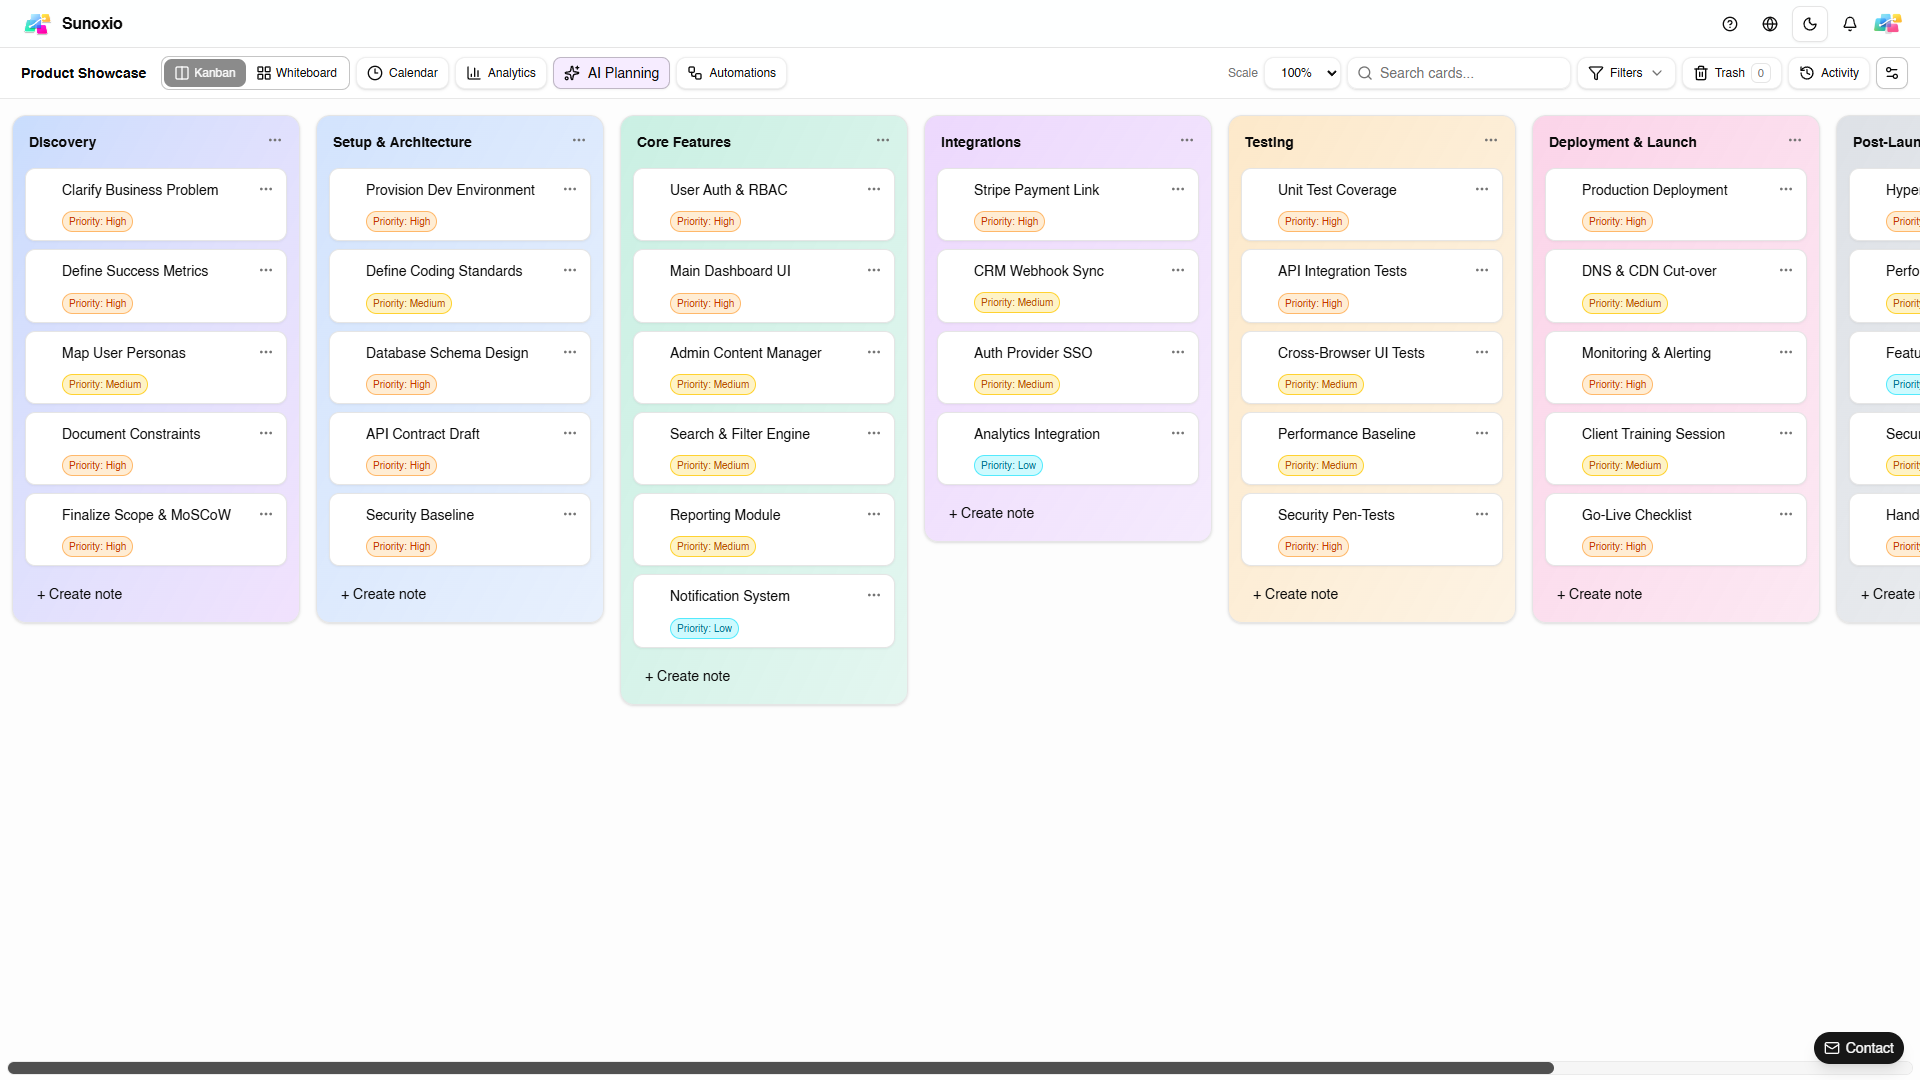This screenshot has width=1920, height=1080.
Task: Open the Activity history panel
Action: (x=1829, y=73)
